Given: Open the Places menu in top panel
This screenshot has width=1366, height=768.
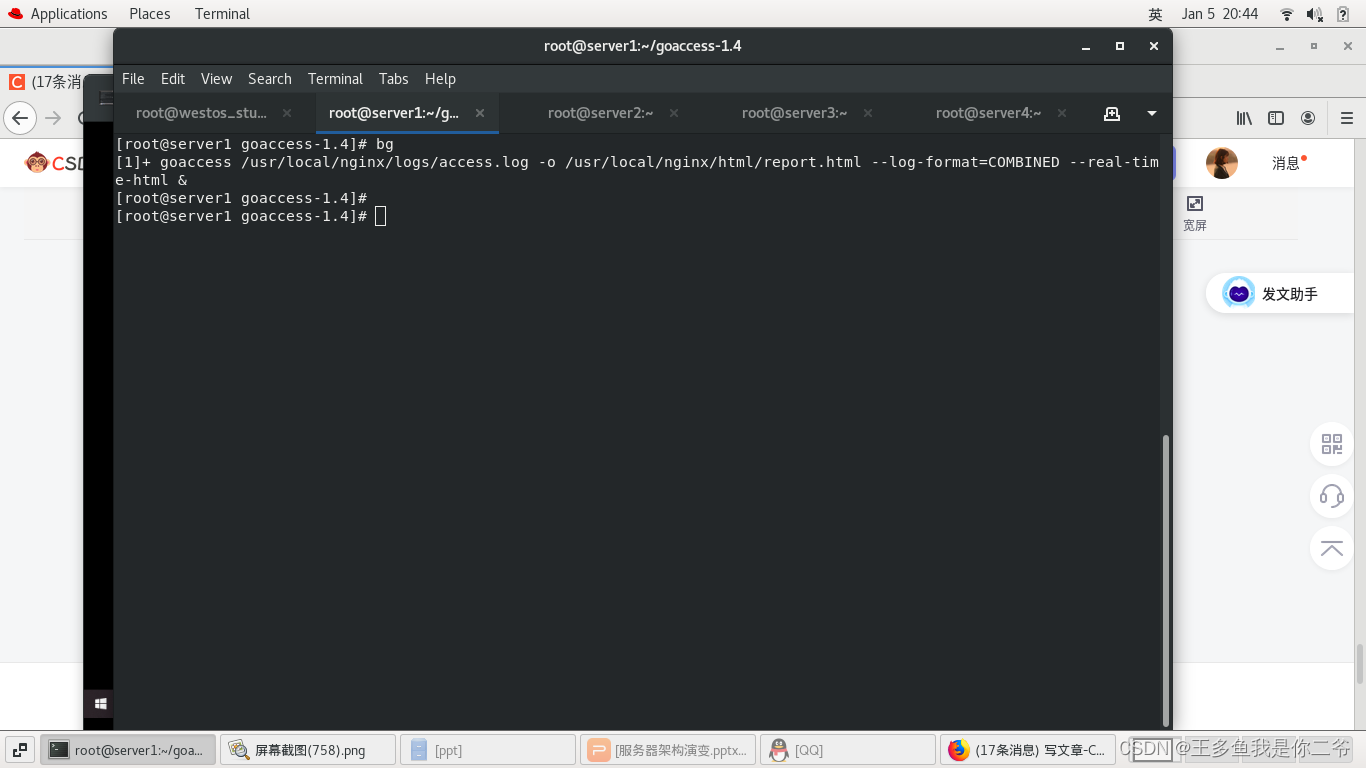Looking at the screenshot, I should tap(150, 14).
